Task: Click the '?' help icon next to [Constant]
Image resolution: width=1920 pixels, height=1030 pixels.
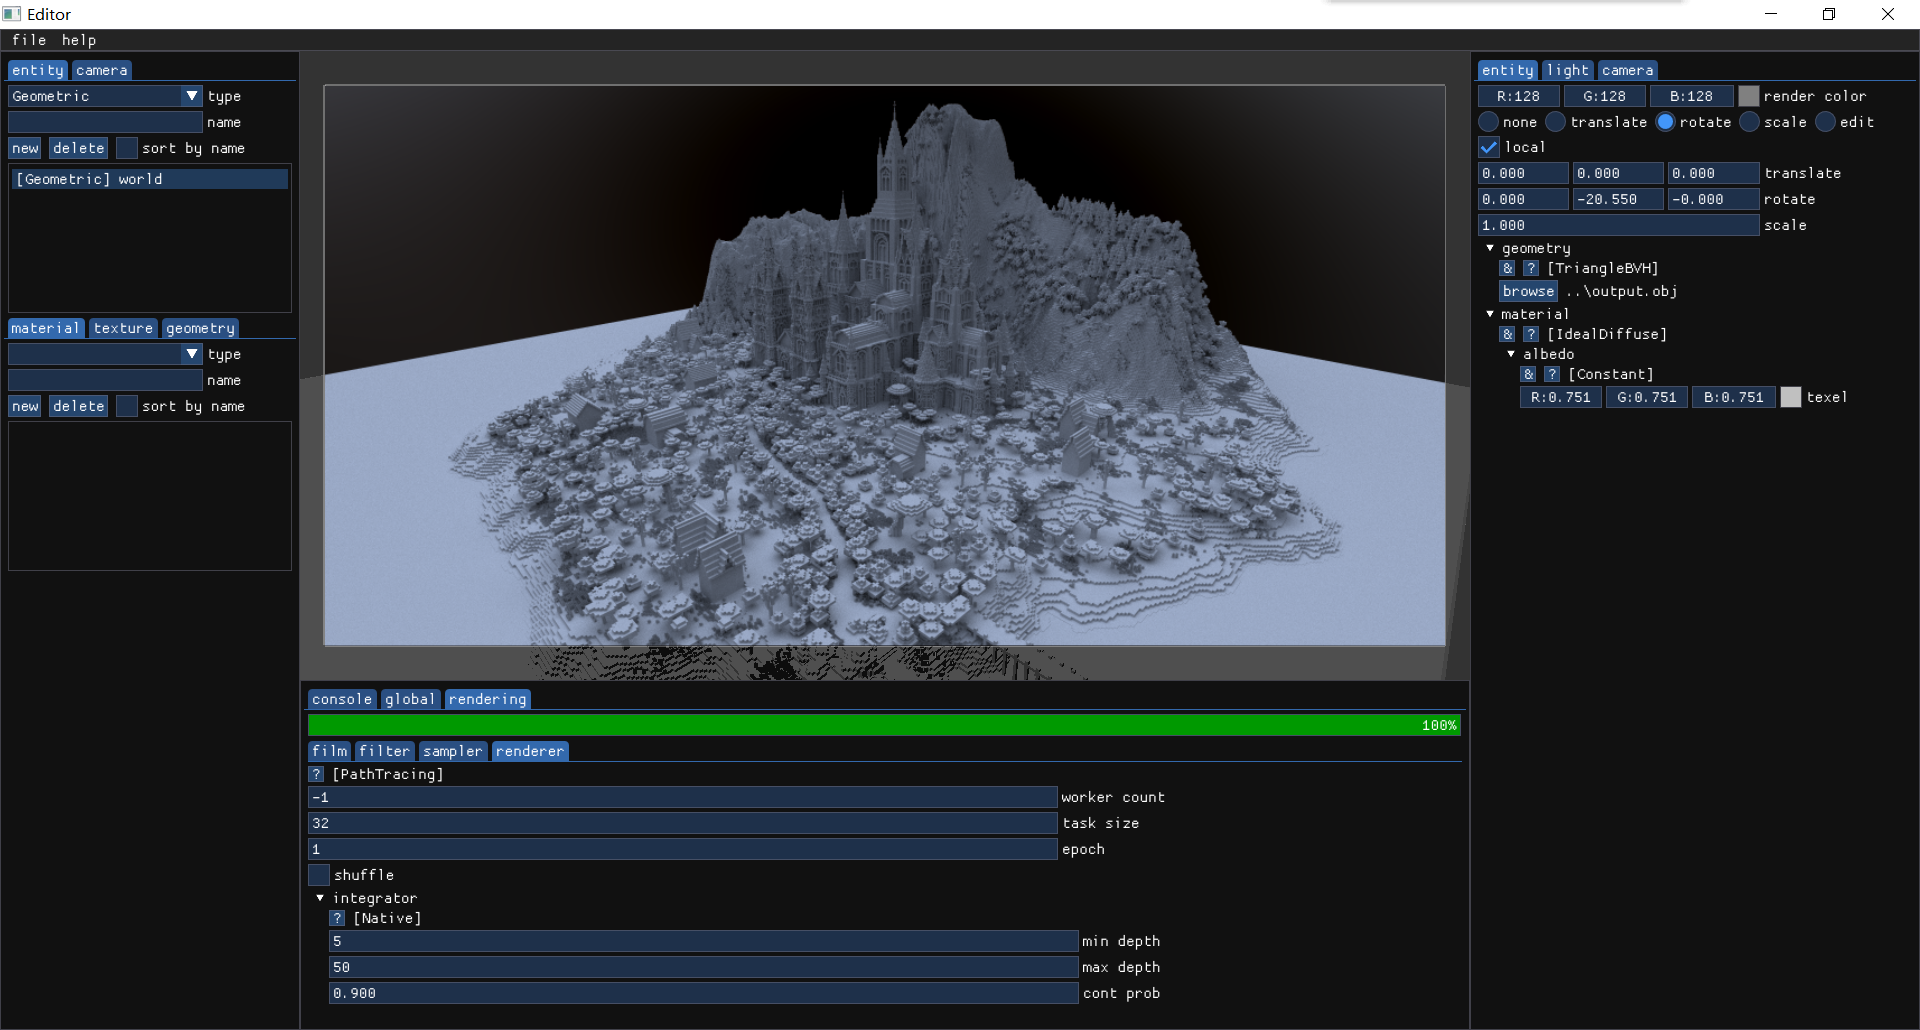Action: coord(1552,374)
